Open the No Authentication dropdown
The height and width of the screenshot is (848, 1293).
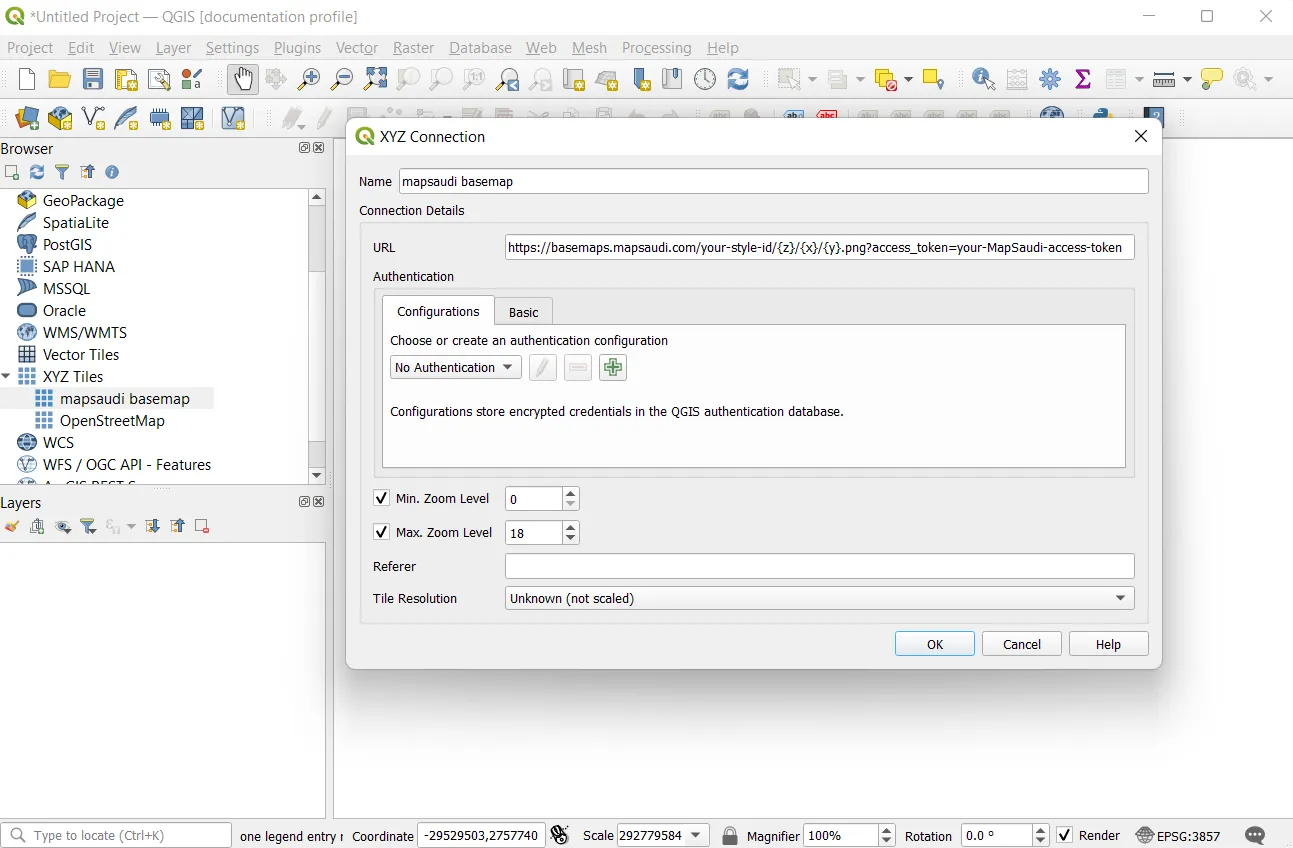tap(455, 368)
